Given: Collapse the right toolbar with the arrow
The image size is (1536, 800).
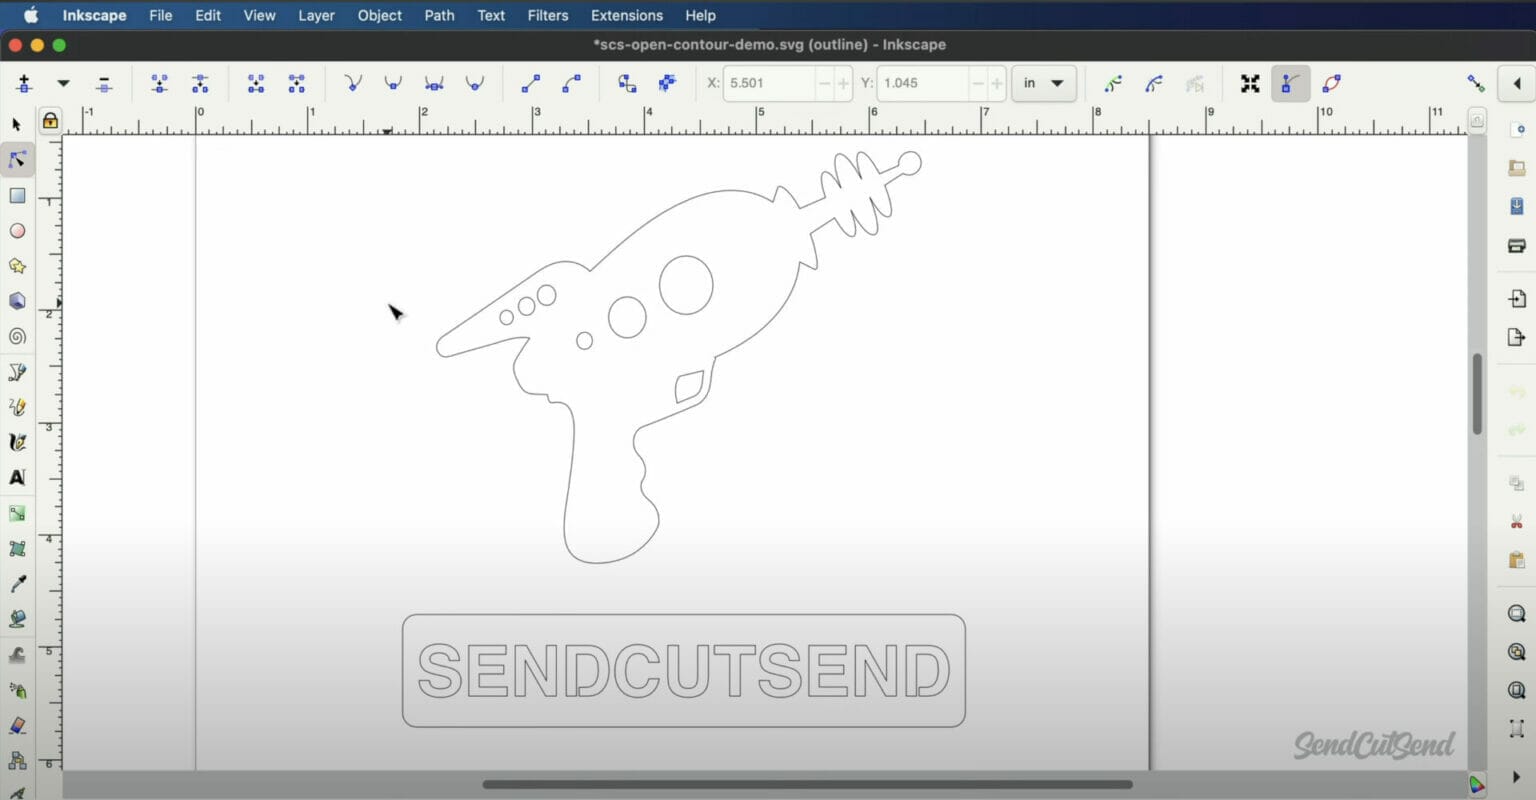Looking at the screenshot, I should (x=1516, y=84).
